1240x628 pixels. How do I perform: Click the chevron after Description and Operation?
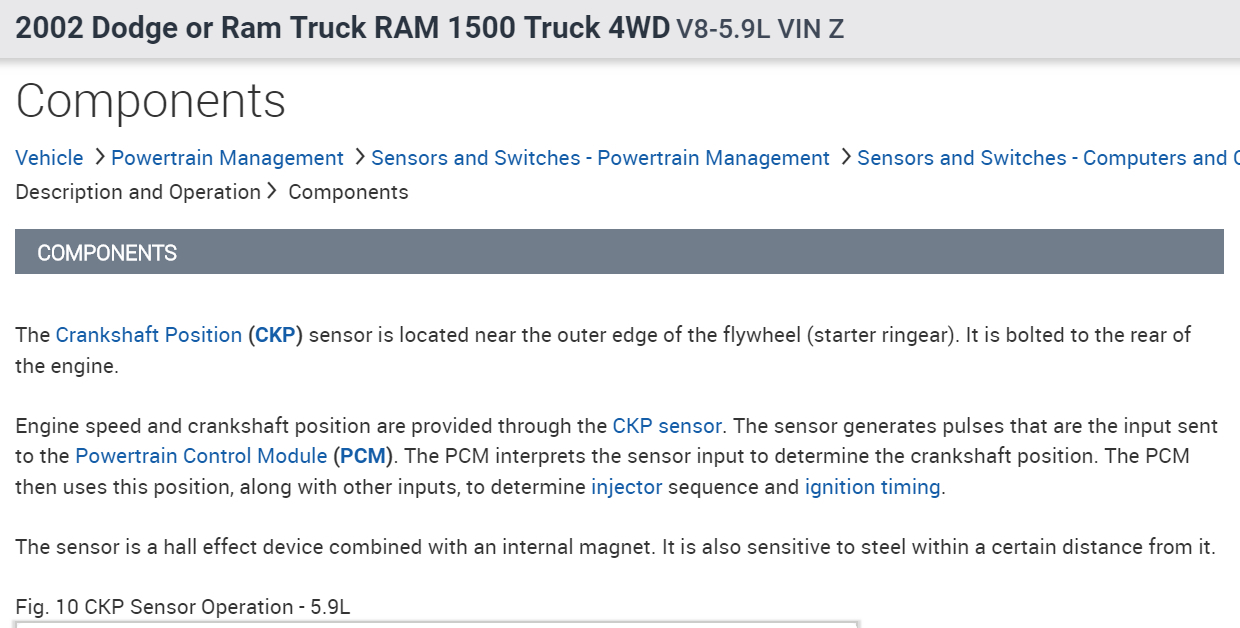click(271, 191)
